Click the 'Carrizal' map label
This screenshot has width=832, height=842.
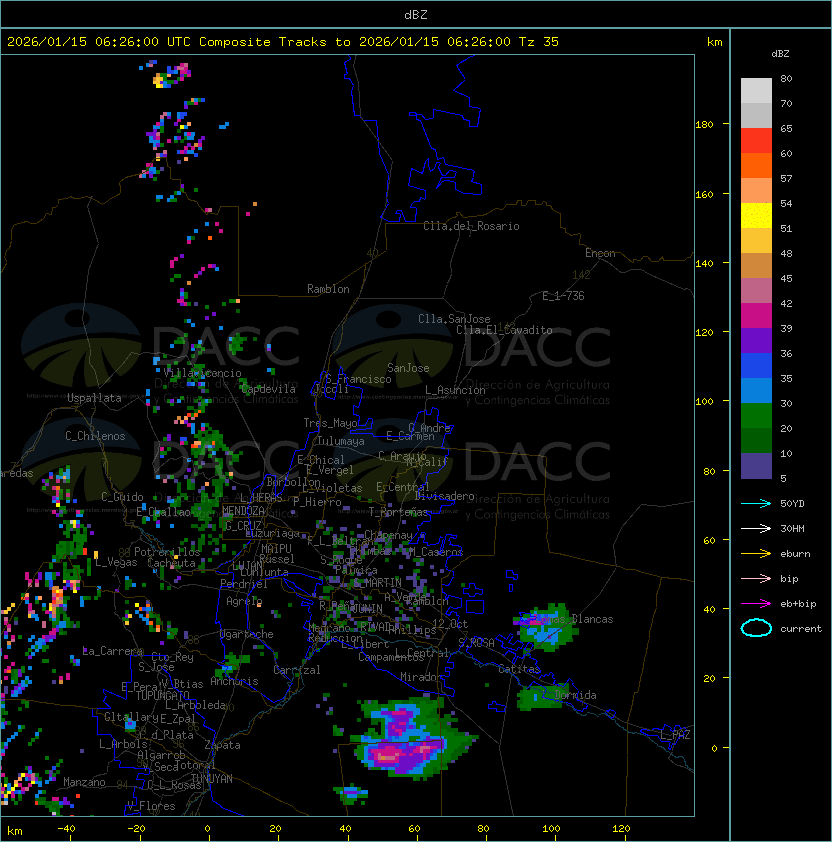pos(296,670)
